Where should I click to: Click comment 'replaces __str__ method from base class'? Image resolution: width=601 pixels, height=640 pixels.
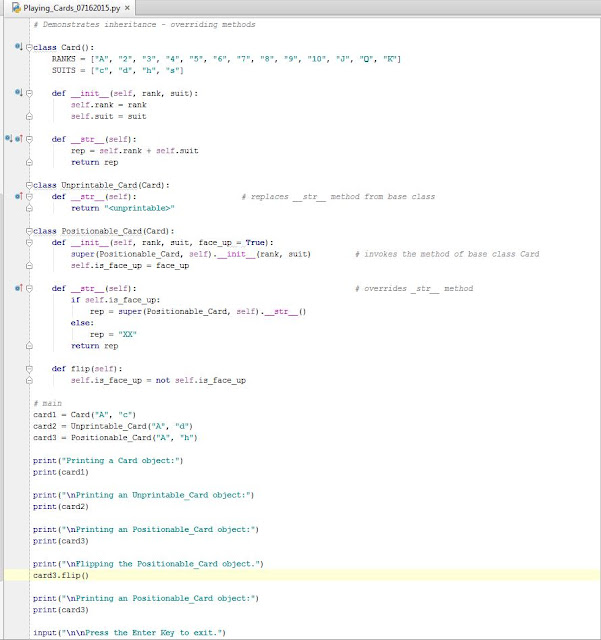click(338, 197)
